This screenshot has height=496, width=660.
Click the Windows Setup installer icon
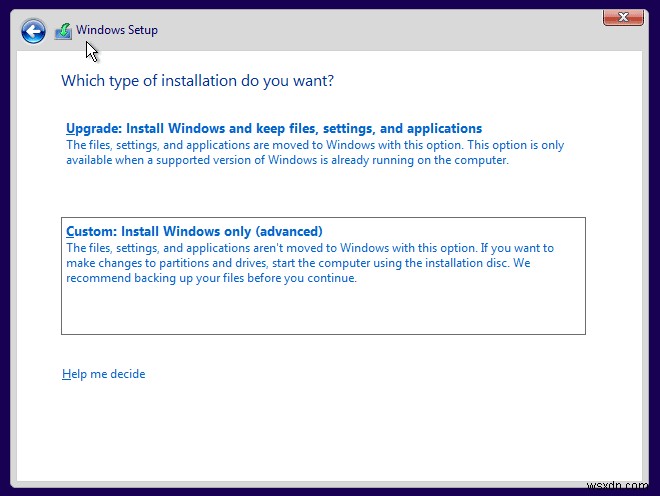63,32
